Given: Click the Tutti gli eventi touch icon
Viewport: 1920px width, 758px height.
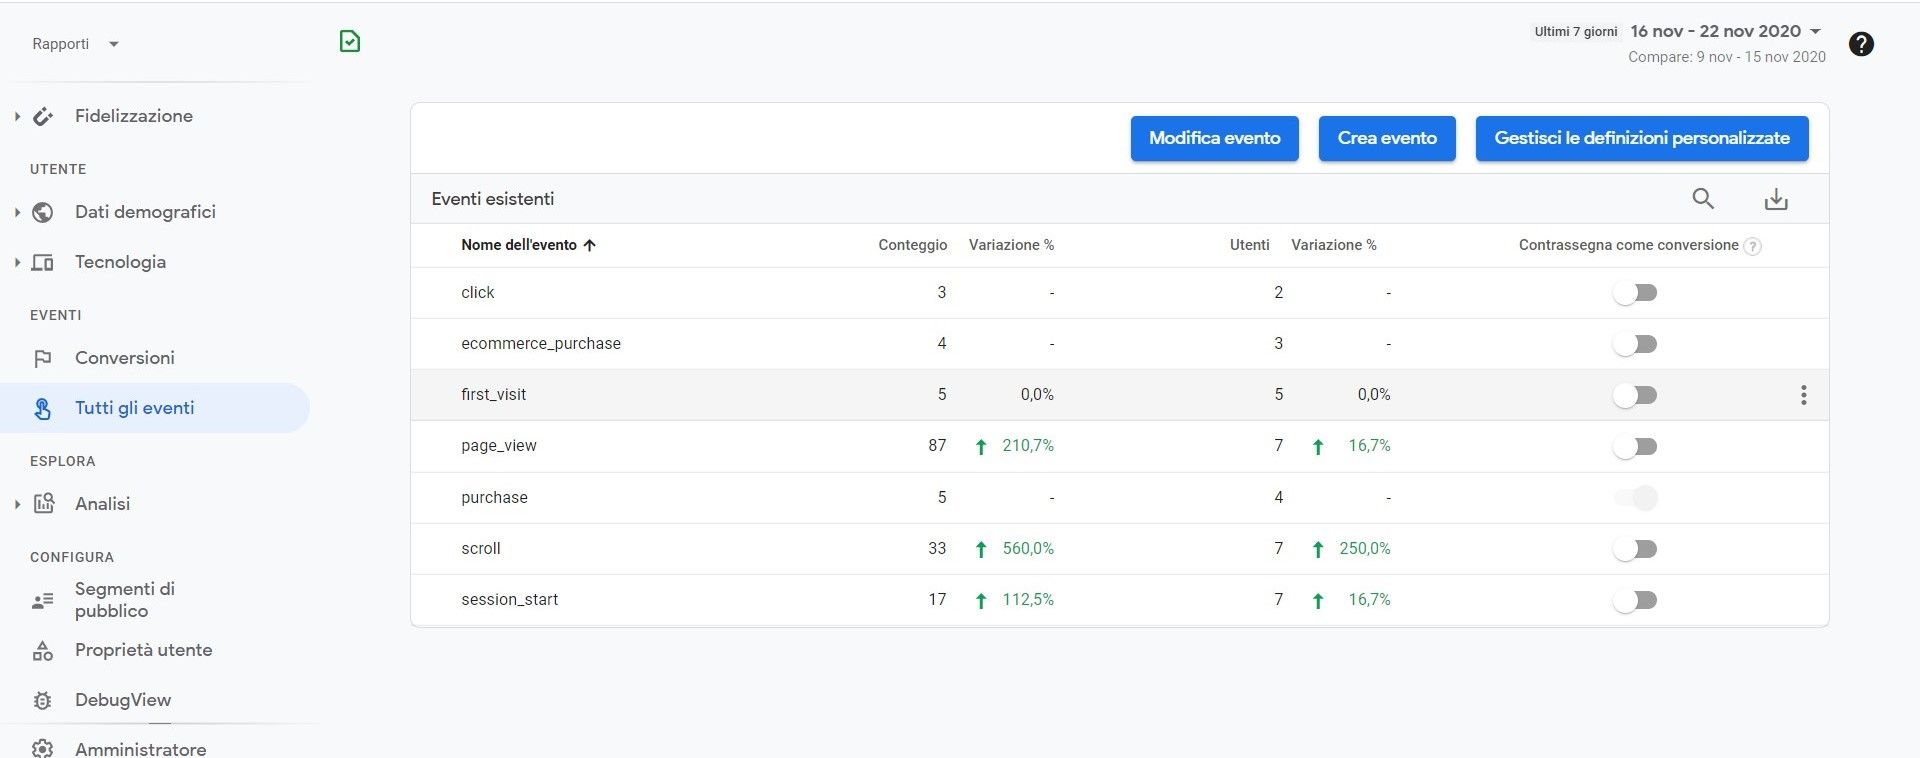Looking at the screenshot, I should coord(43,408).
